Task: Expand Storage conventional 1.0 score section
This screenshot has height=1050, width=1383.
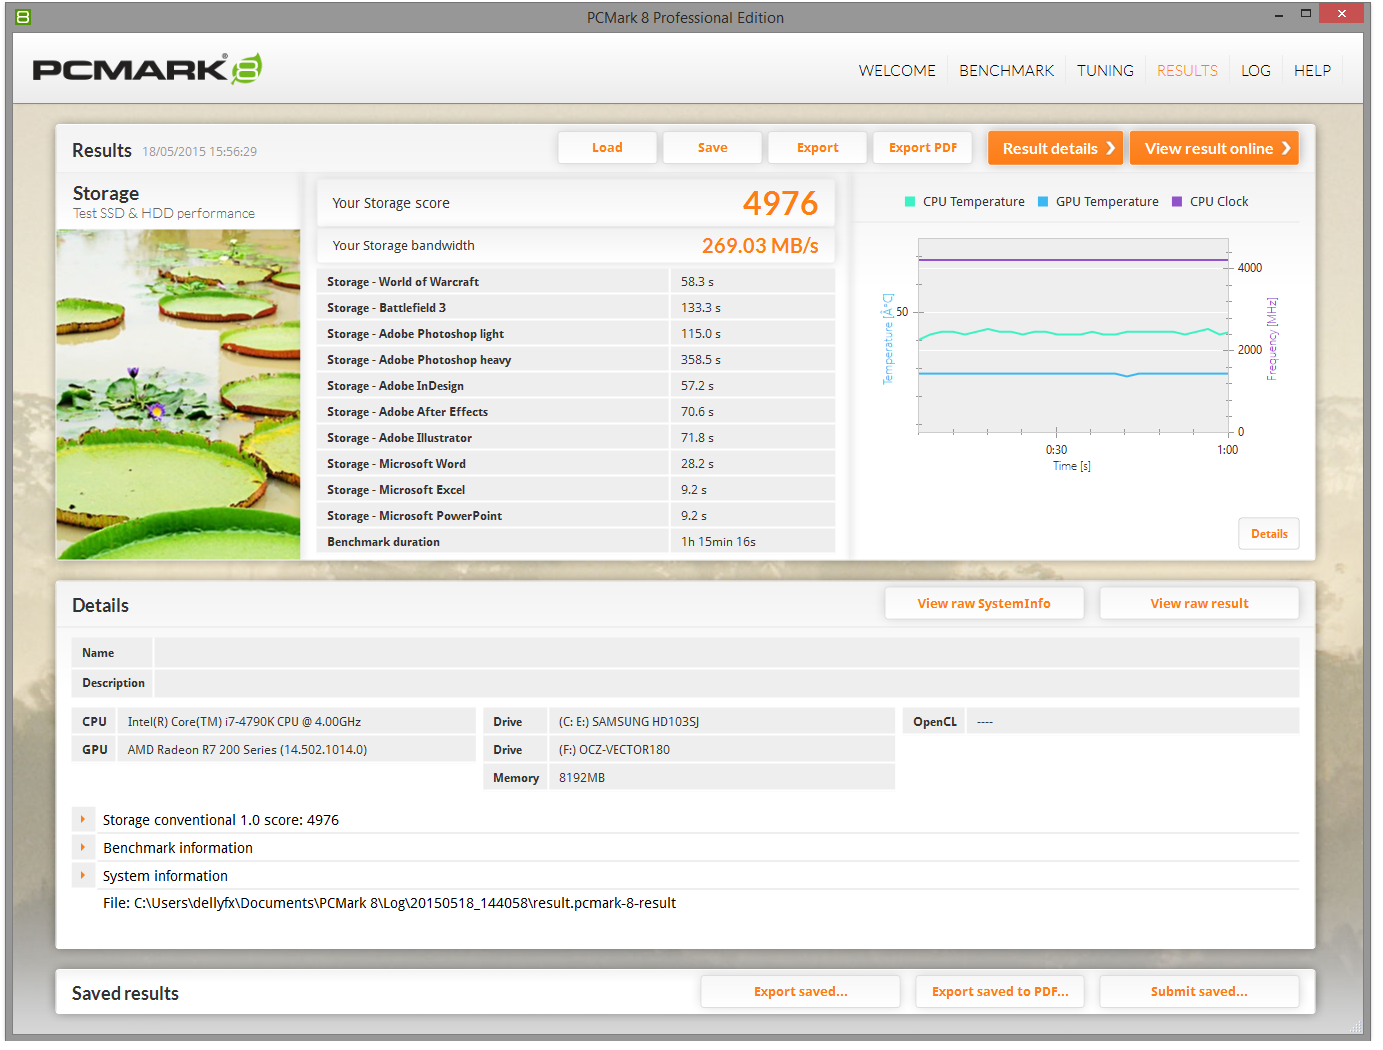Action: click(83, 820)
